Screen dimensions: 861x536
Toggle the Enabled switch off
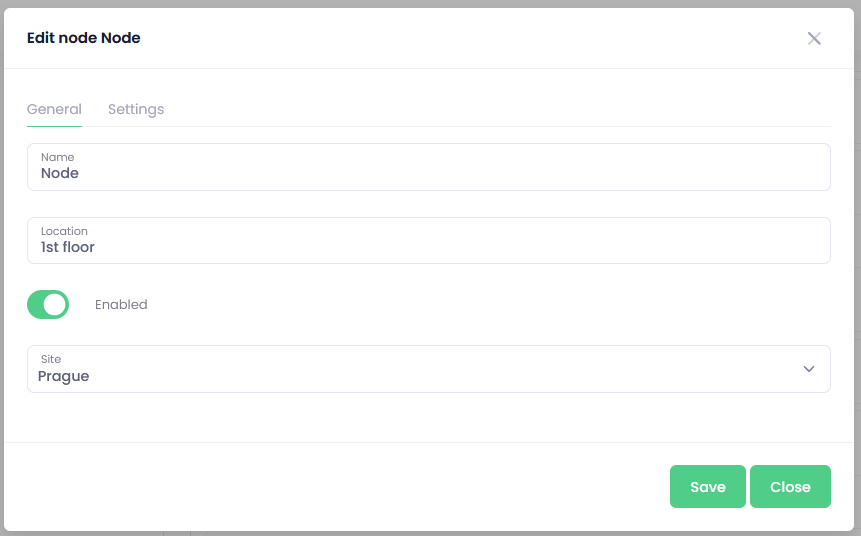tap(48, 304)
